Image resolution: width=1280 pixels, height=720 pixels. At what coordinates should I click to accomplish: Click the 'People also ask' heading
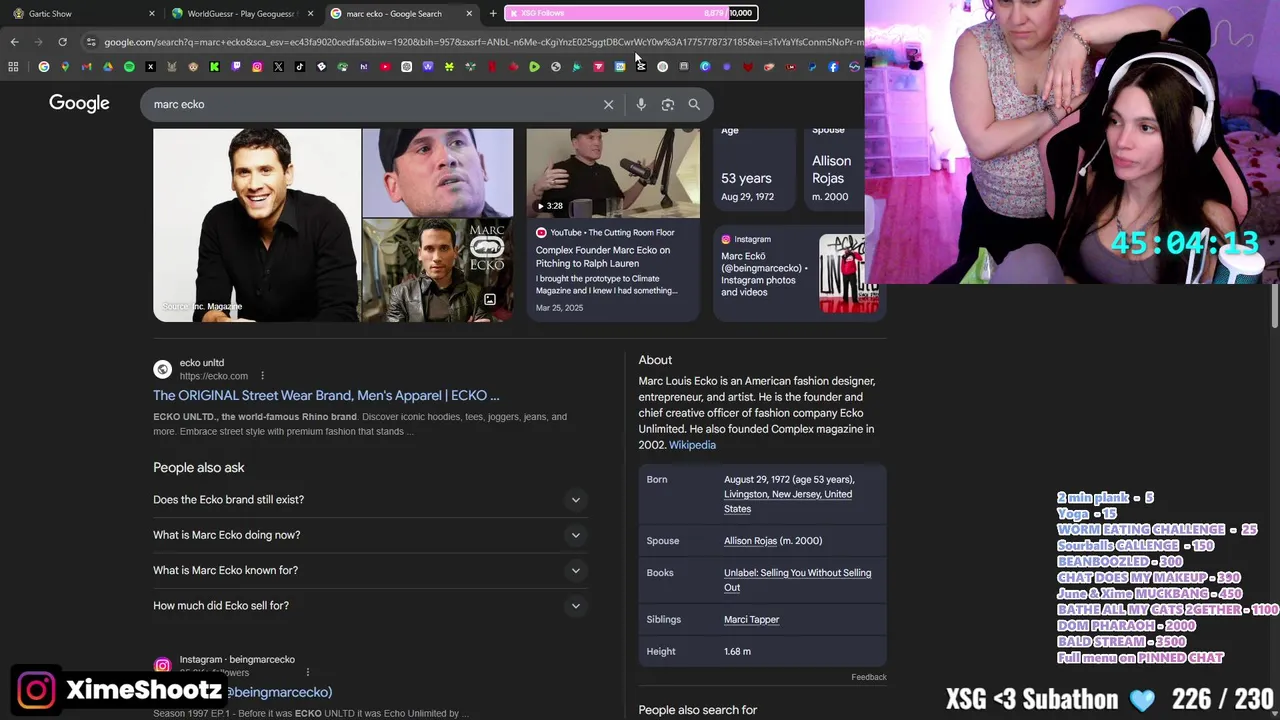pos(198,468)
